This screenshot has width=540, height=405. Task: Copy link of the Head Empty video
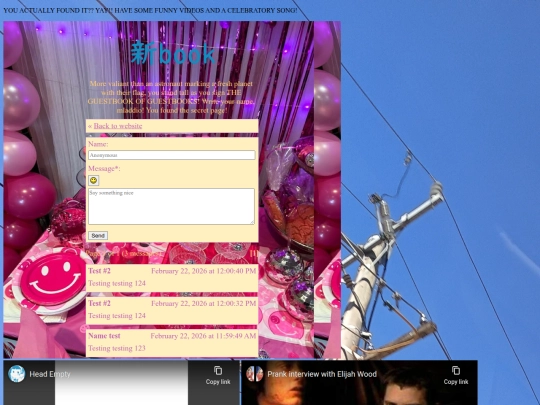(218, 375)
